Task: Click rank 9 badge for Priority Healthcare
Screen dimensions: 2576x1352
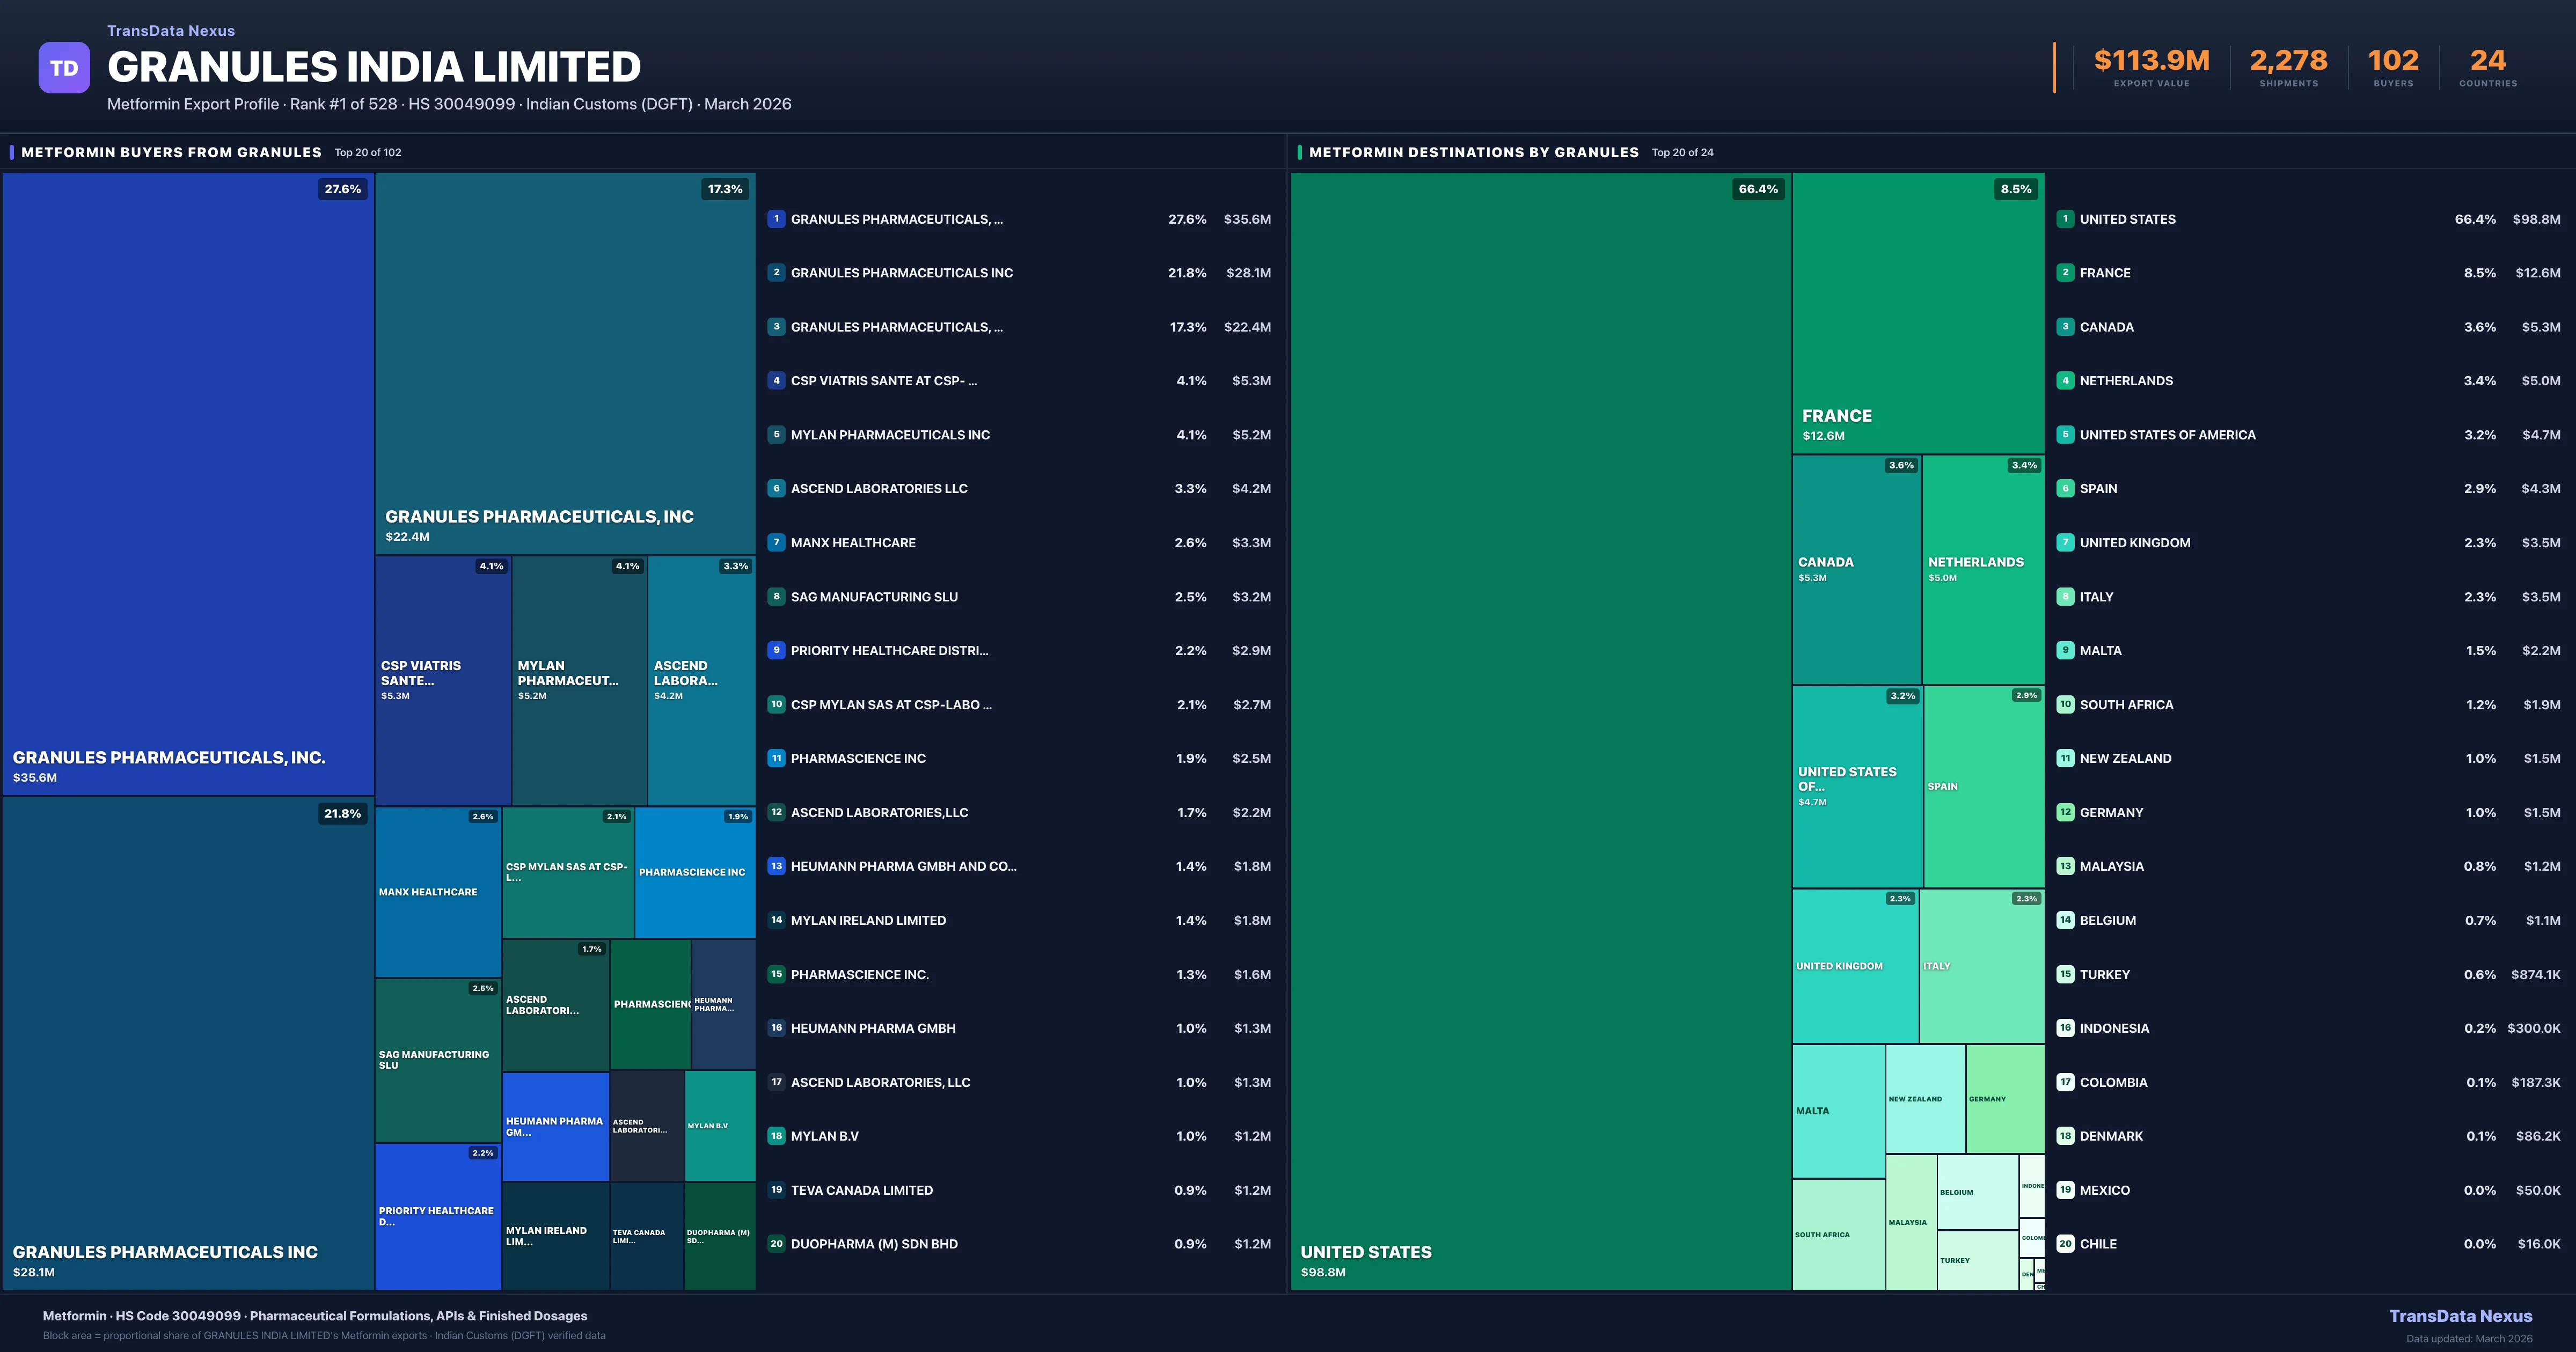Action: pyautogui.click(x=776, y=650)
